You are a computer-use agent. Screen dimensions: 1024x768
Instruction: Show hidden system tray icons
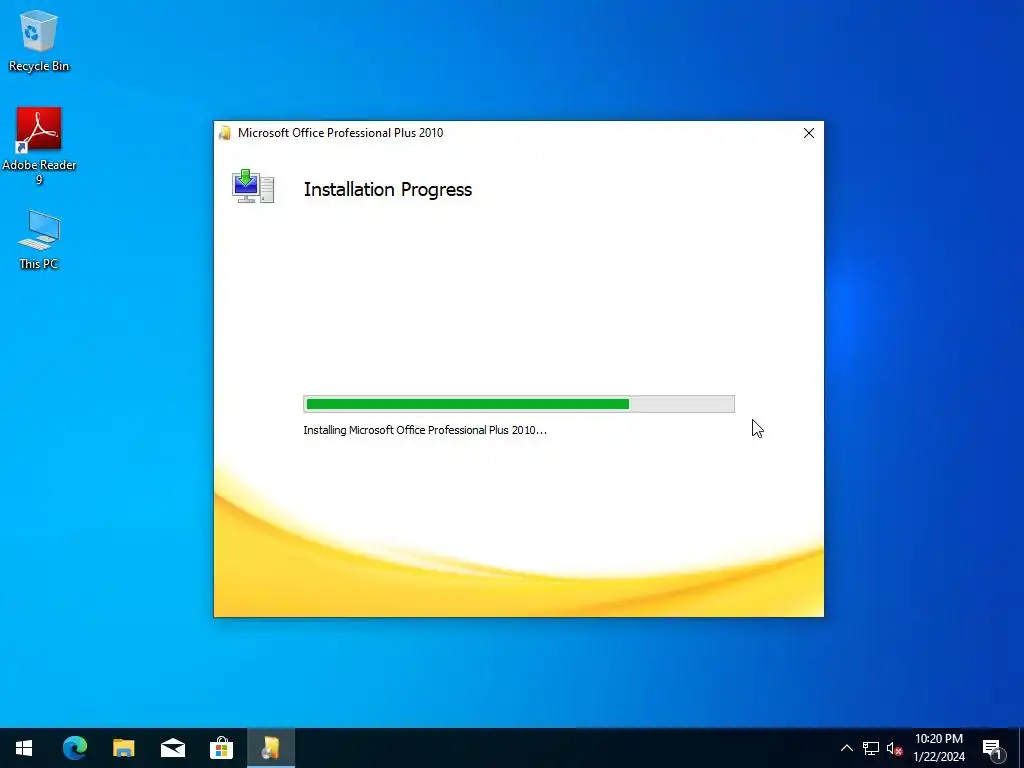(x=846, y=748)
